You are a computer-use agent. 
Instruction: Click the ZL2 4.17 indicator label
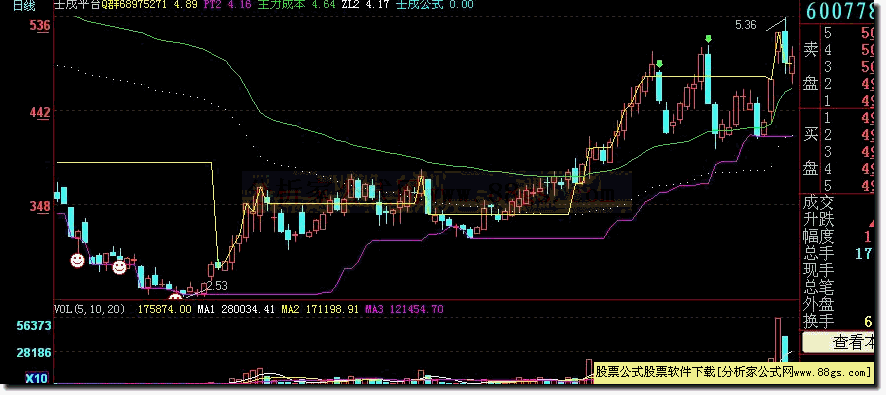tap(367, 5)
